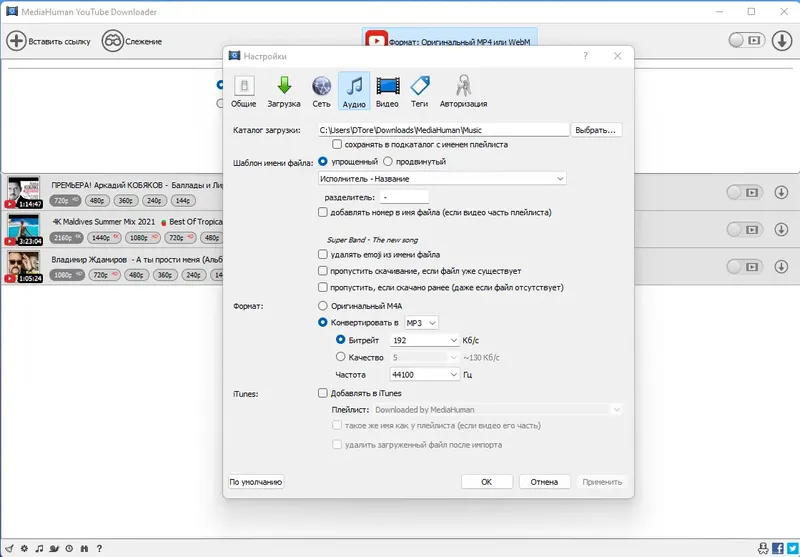Screen dimensions: 800x557
Task: Click the 4K Maldives video thumbnail
Action: click(23, 230)
